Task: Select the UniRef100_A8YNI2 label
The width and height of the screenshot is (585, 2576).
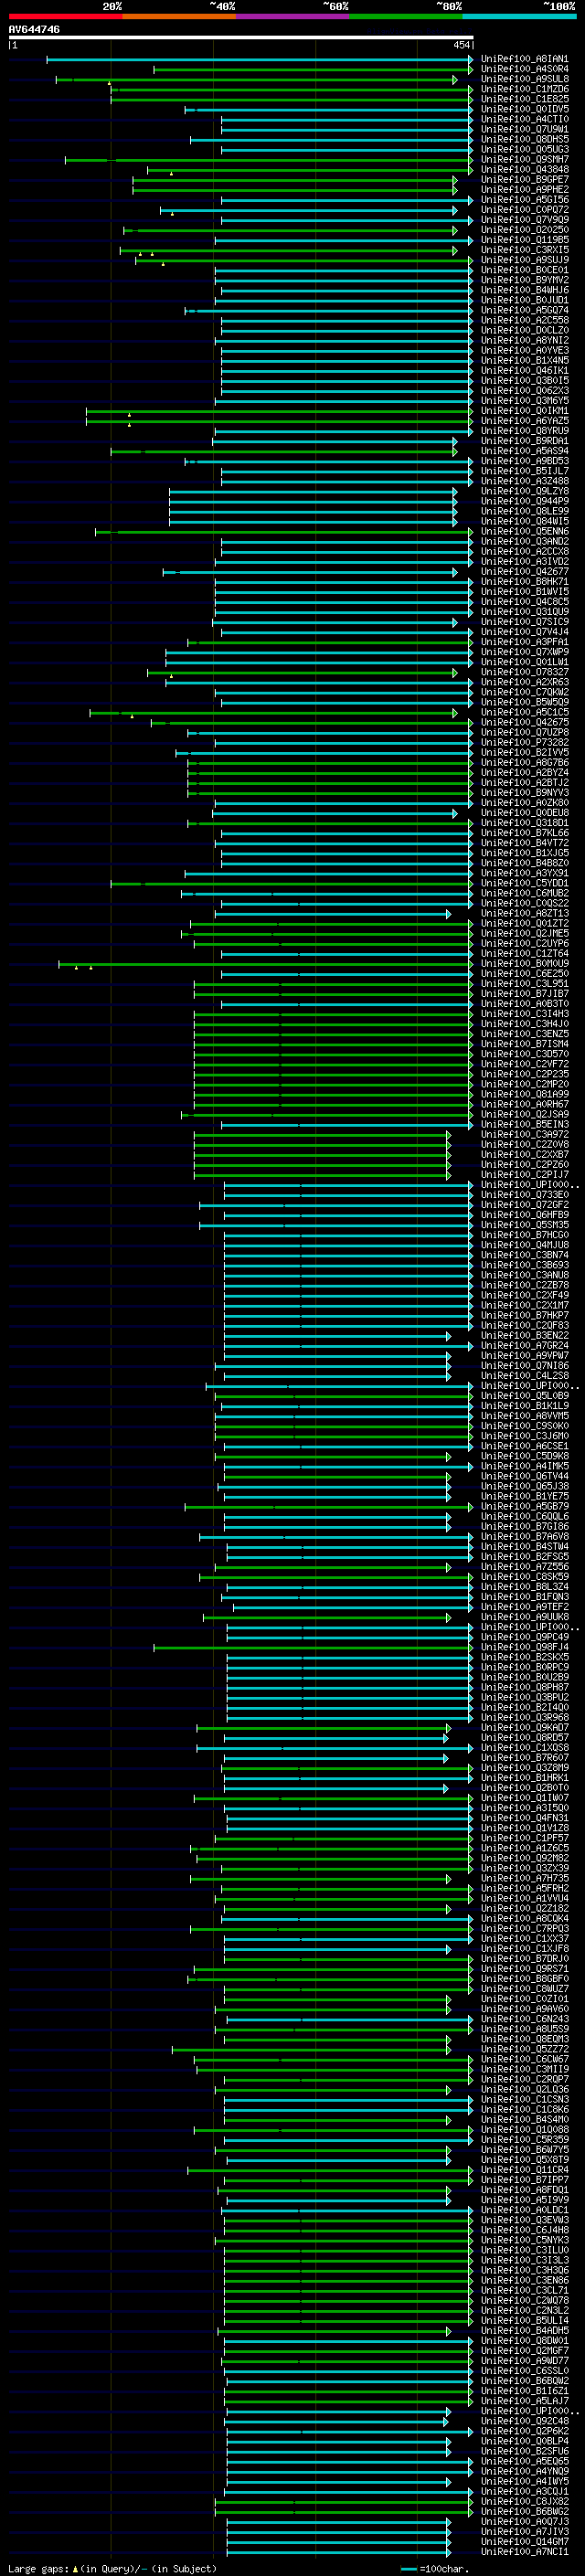Action: coord(524,340)
